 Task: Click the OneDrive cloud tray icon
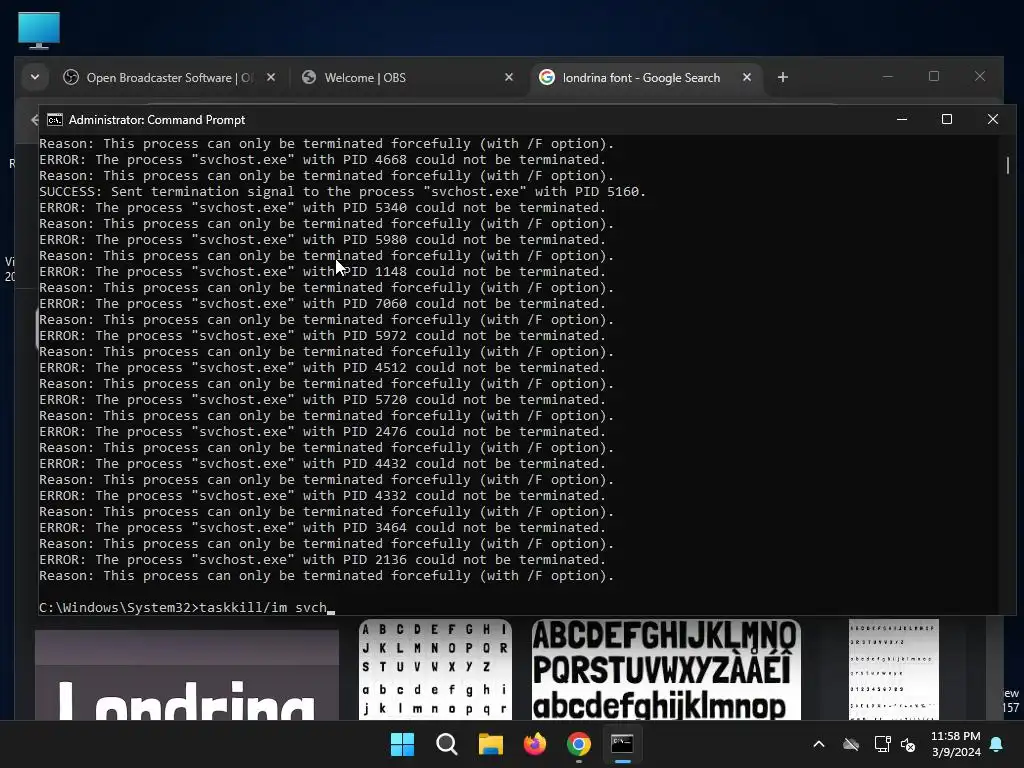point(851,744)
